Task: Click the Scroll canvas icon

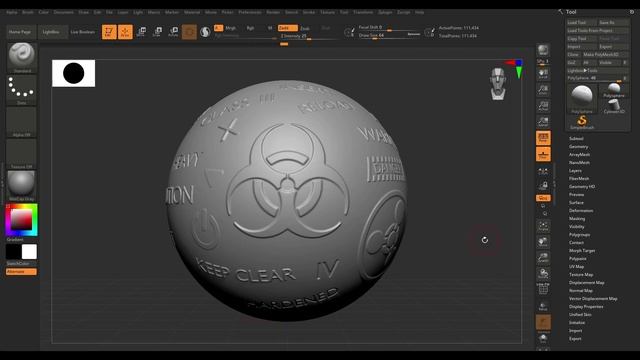Action: tap(543, 73)
